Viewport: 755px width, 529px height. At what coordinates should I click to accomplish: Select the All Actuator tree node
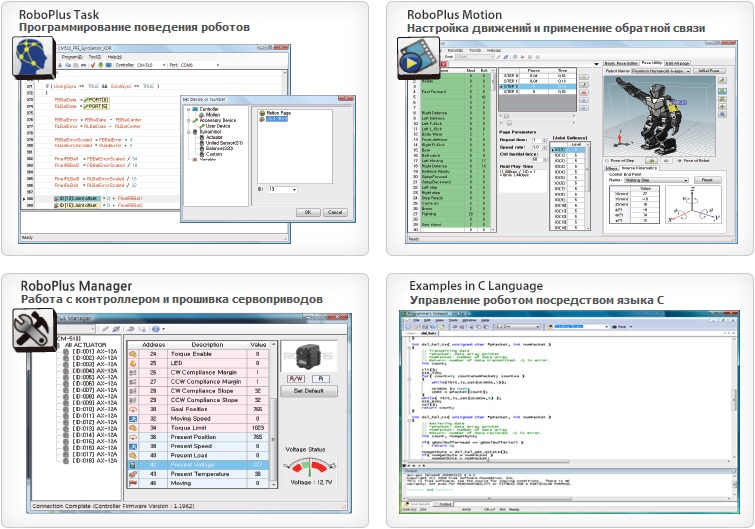pos(85,345)
